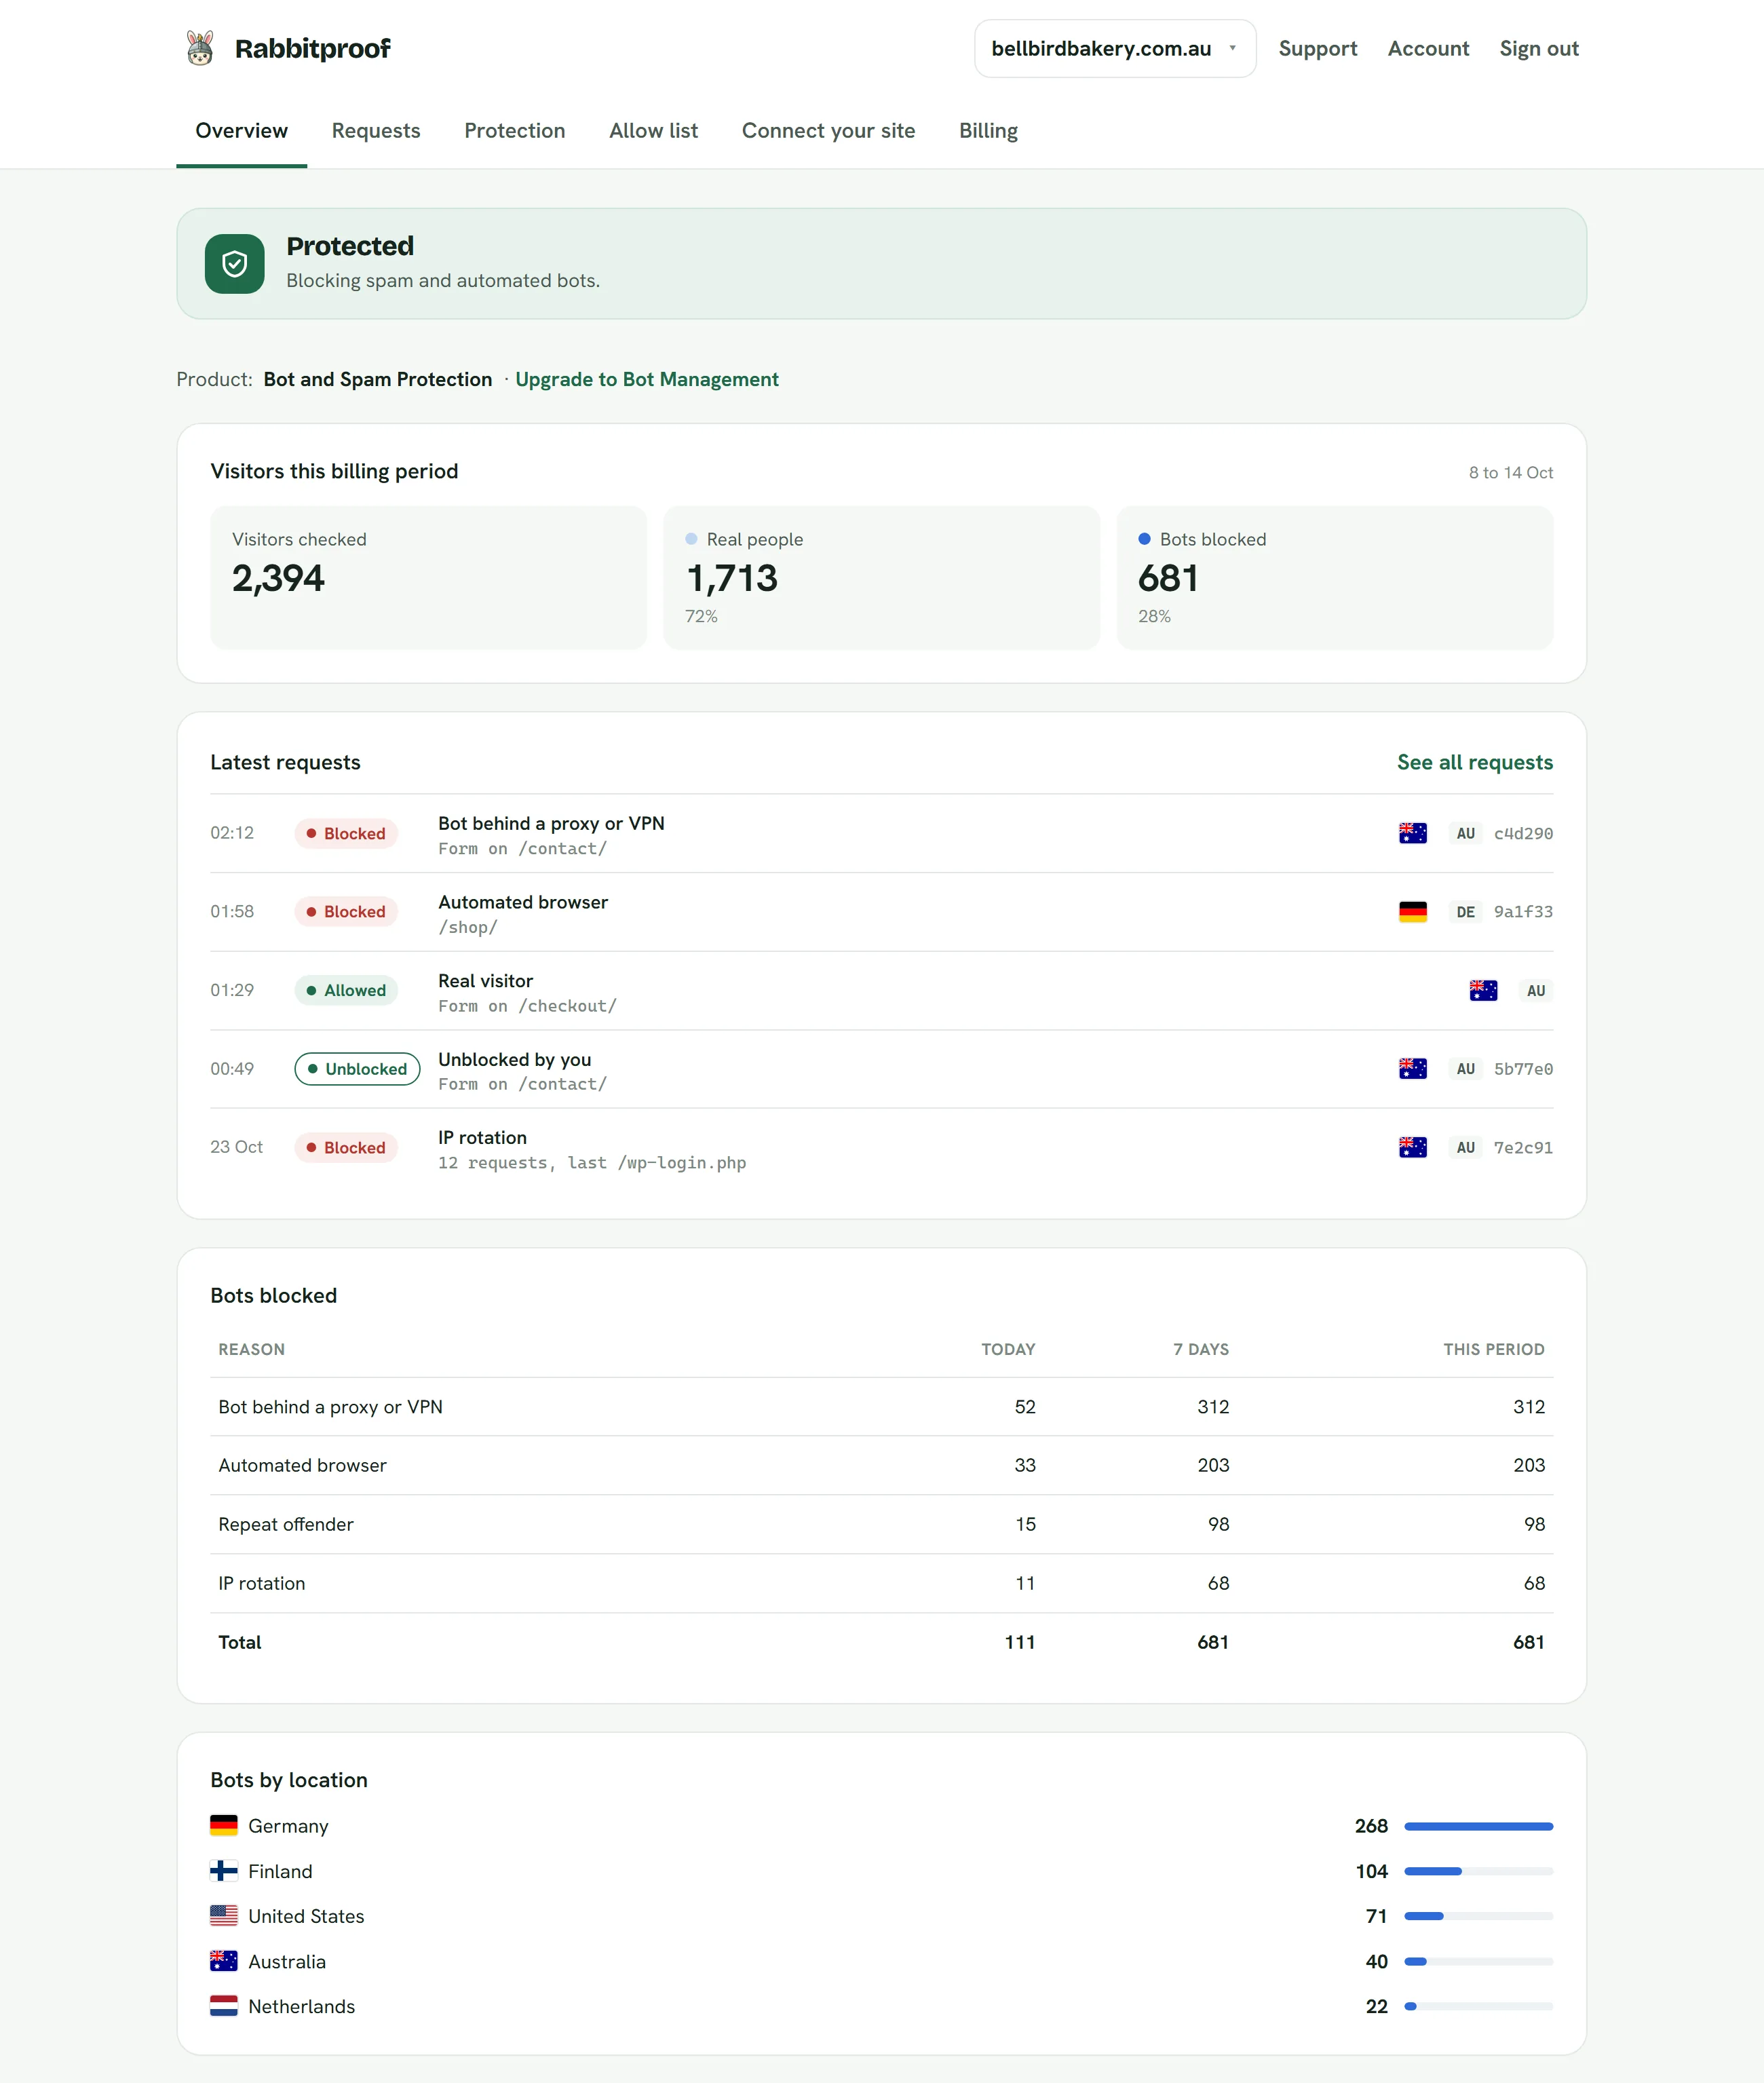
Task: Open the bellbirdbakery.com.au site dropdown
Action: pyautogui.click(x=1115, y=48)
